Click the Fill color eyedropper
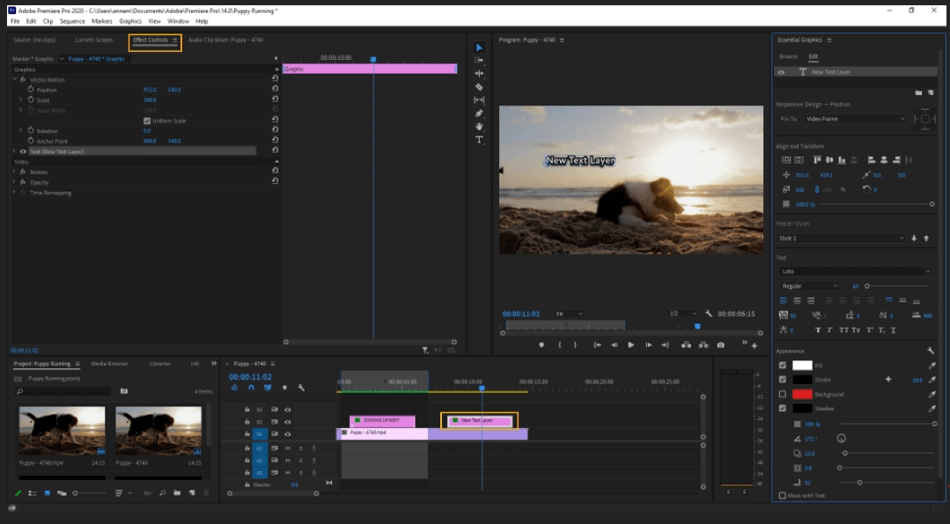Image resolution: width=950 pixels, height=524 pixels. click(x=931, y=366)
